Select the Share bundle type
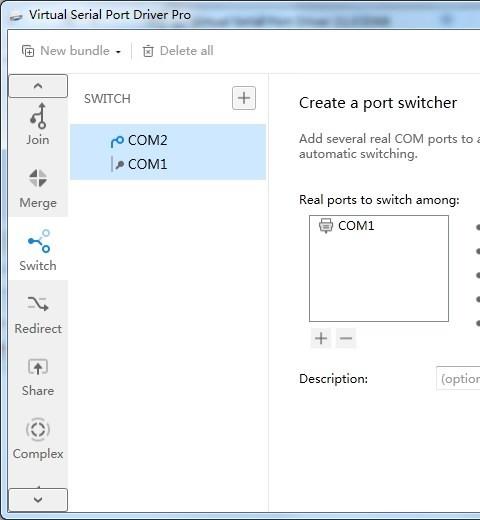 pos(38,375)
